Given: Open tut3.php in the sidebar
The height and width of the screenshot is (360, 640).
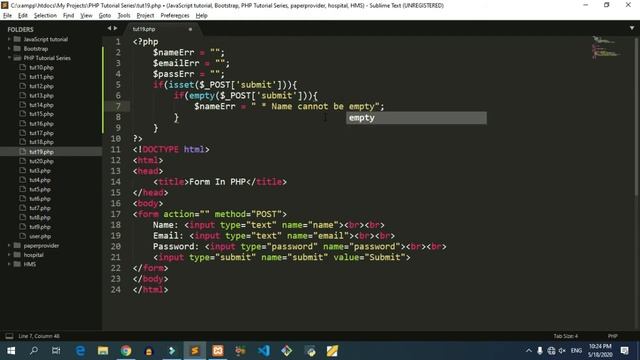Looking at the screenshot, I should point(40,170).
